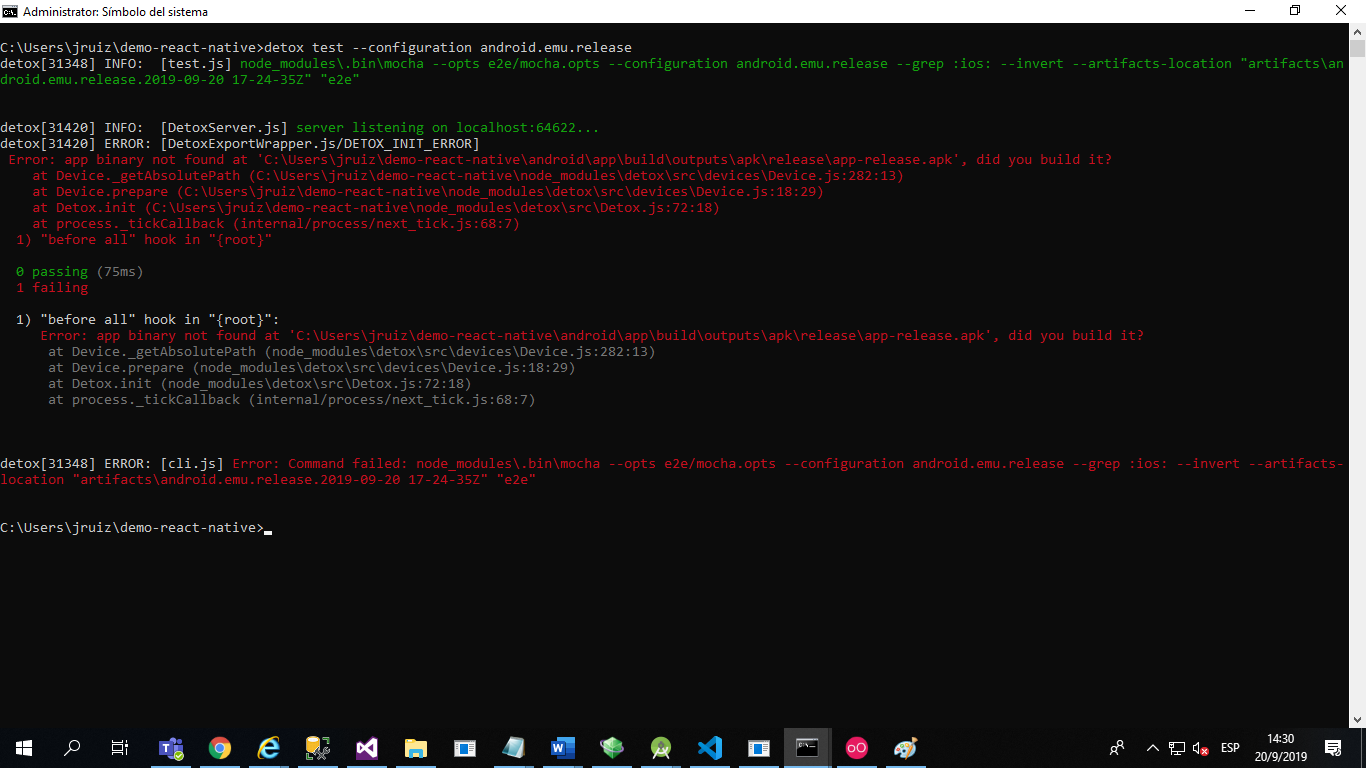The width and height of the screenshot is (1366, 768).
Task: Unmute the system volume
Action: pyautogui.click(x=1200, y=748)
